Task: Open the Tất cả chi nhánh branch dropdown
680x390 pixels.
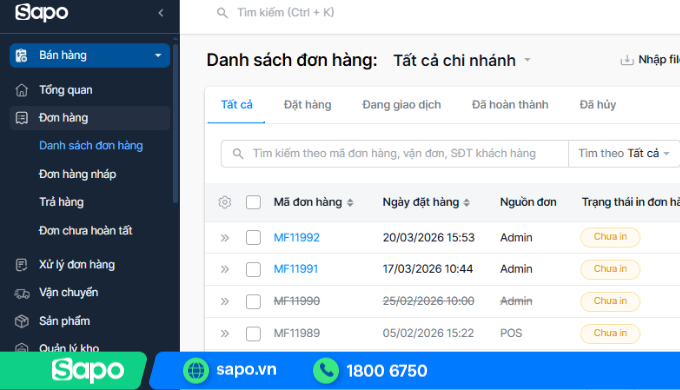Action: tap(462, 60)
